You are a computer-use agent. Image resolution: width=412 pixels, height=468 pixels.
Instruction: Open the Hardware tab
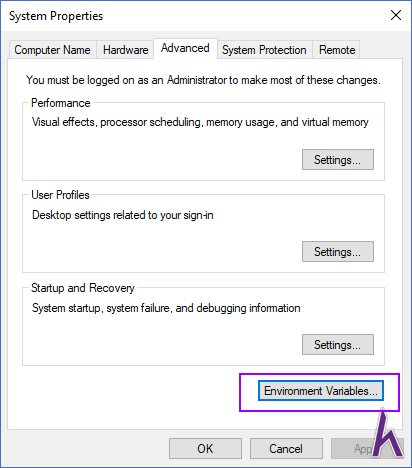[x=125, y=50]
